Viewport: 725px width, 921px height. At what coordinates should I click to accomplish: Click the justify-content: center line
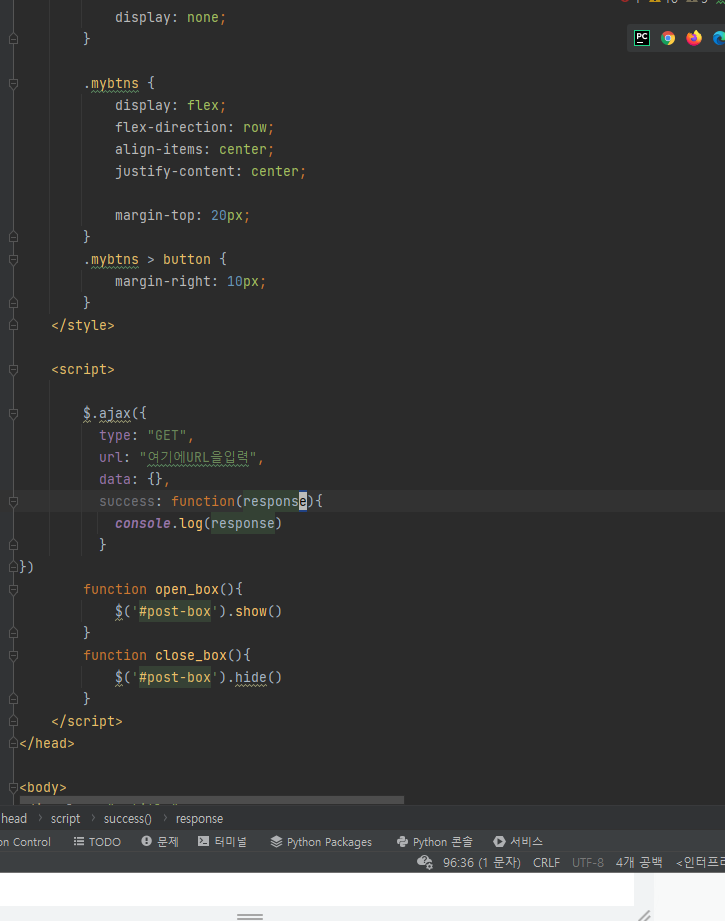coord(210,172)
